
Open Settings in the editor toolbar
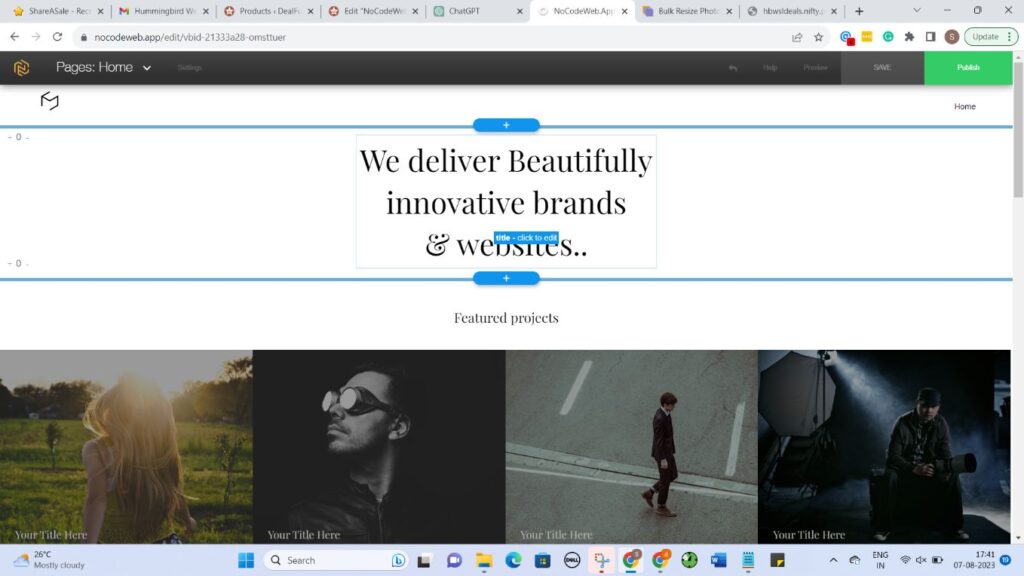[189, 67]
